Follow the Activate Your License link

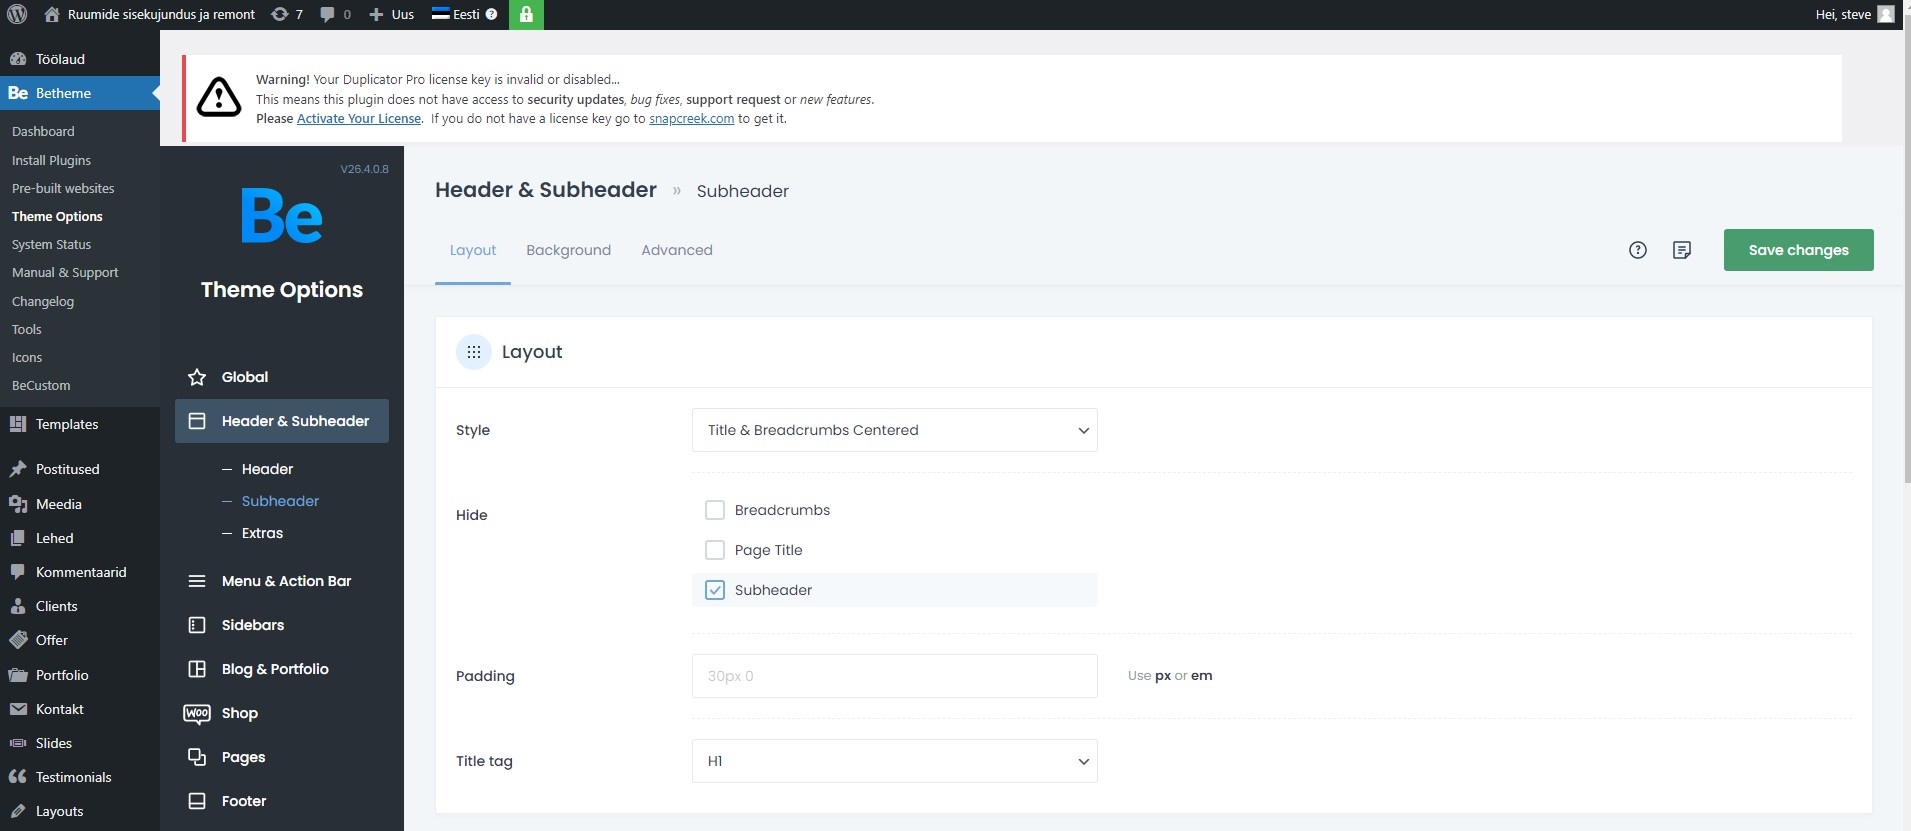tap(359, 119)
